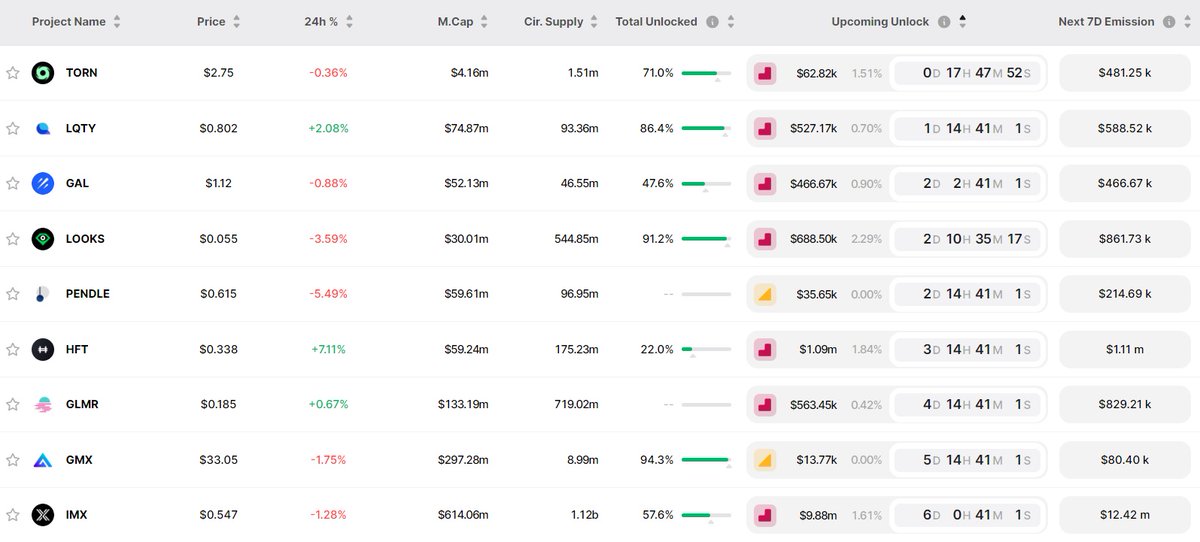Open the IMX project link

pyautogui.click(x=77, y=515)
